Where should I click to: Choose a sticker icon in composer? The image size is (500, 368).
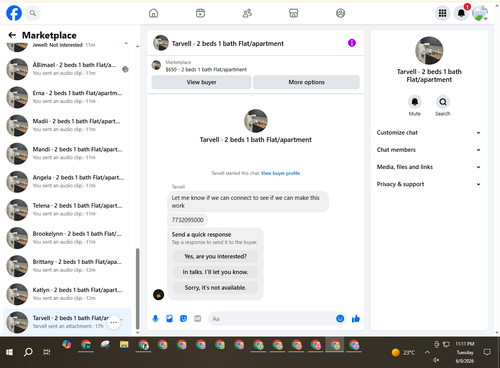(x=183, y=319)
